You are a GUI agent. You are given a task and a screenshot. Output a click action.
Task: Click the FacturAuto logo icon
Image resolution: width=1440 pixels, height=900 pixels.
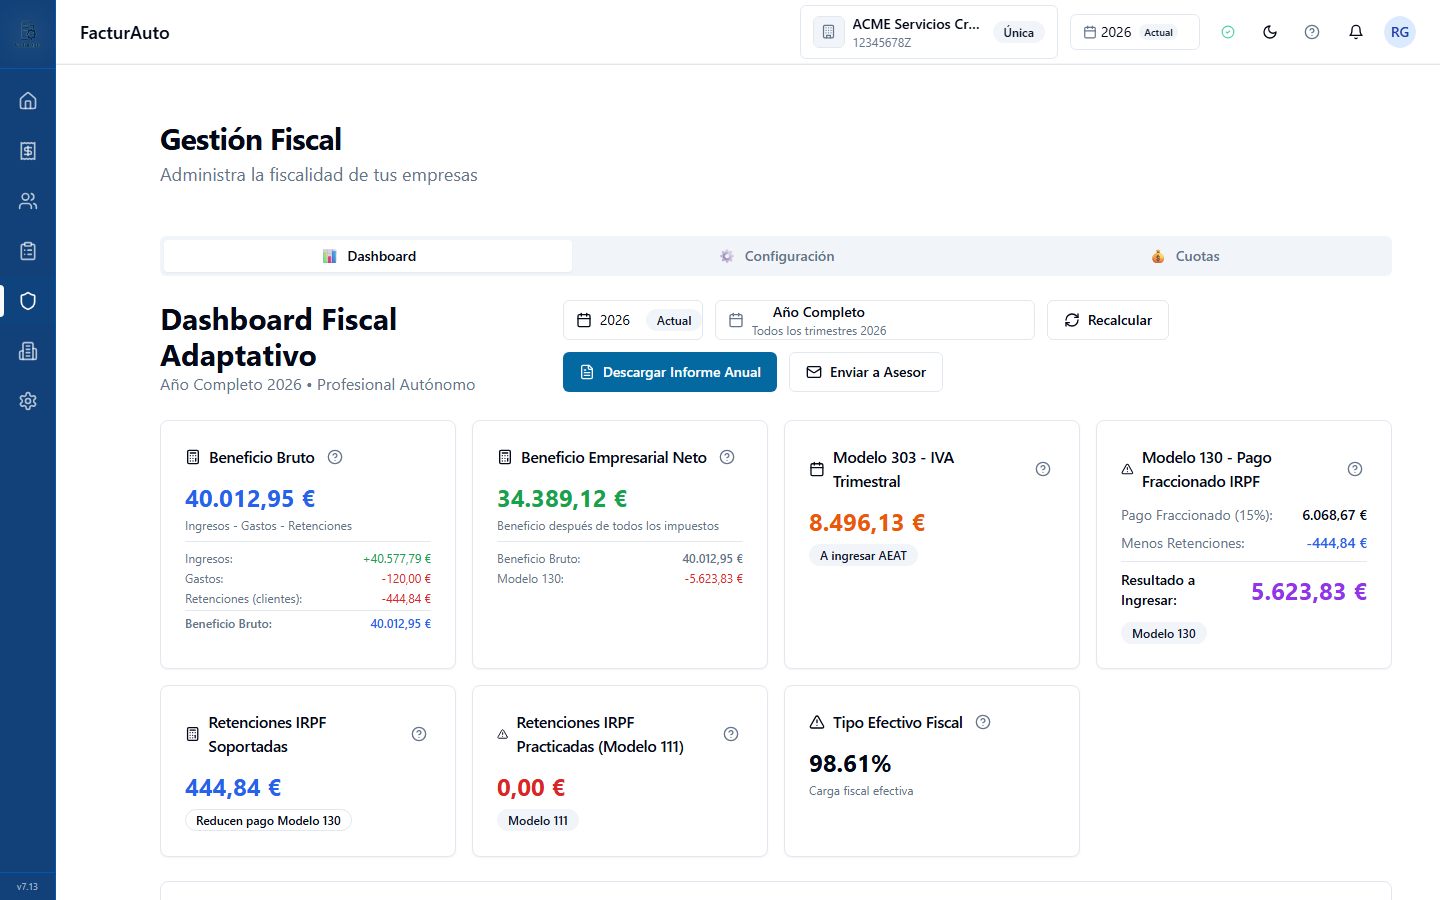coord(28,33)
